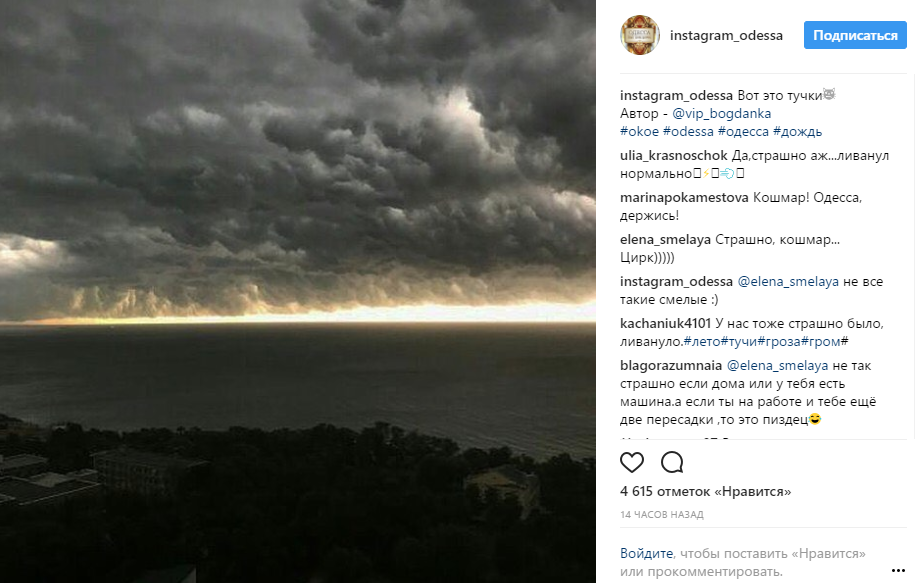
Task: View the 4 615 likes count
Action: pos(706,491)
